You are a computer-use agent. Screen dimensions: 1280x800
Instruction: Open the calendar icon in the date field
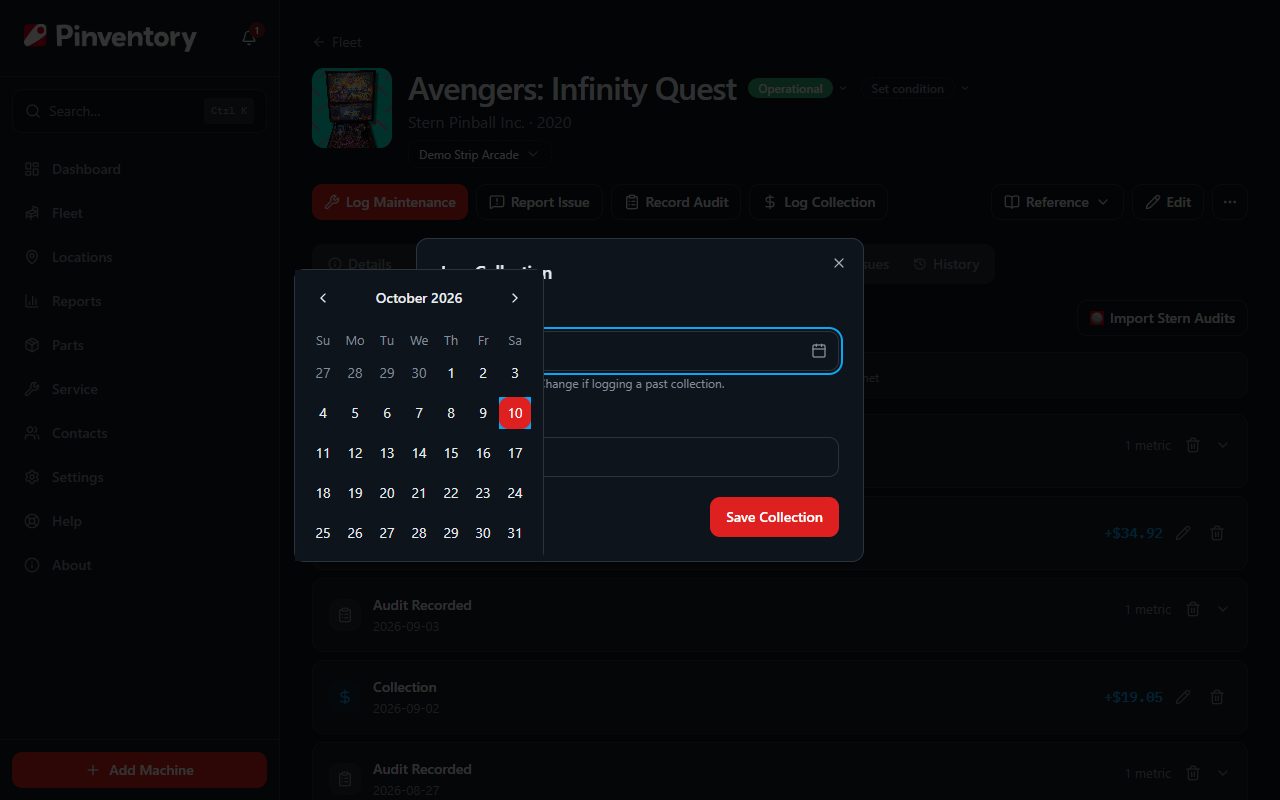click(818, 351)
